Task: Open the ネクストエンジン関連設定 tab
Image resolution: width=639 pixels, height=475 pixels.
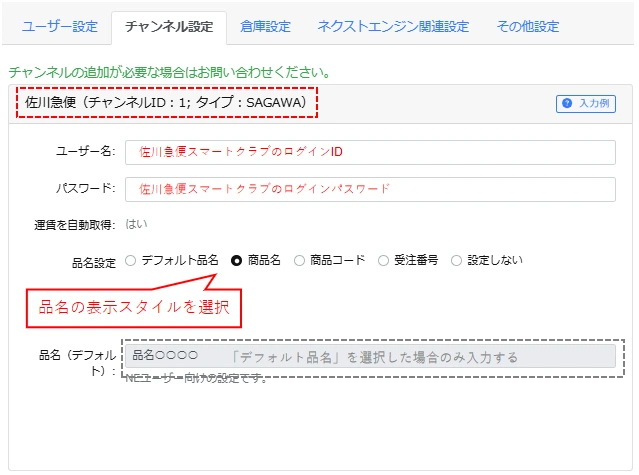Action: [393, 27]
